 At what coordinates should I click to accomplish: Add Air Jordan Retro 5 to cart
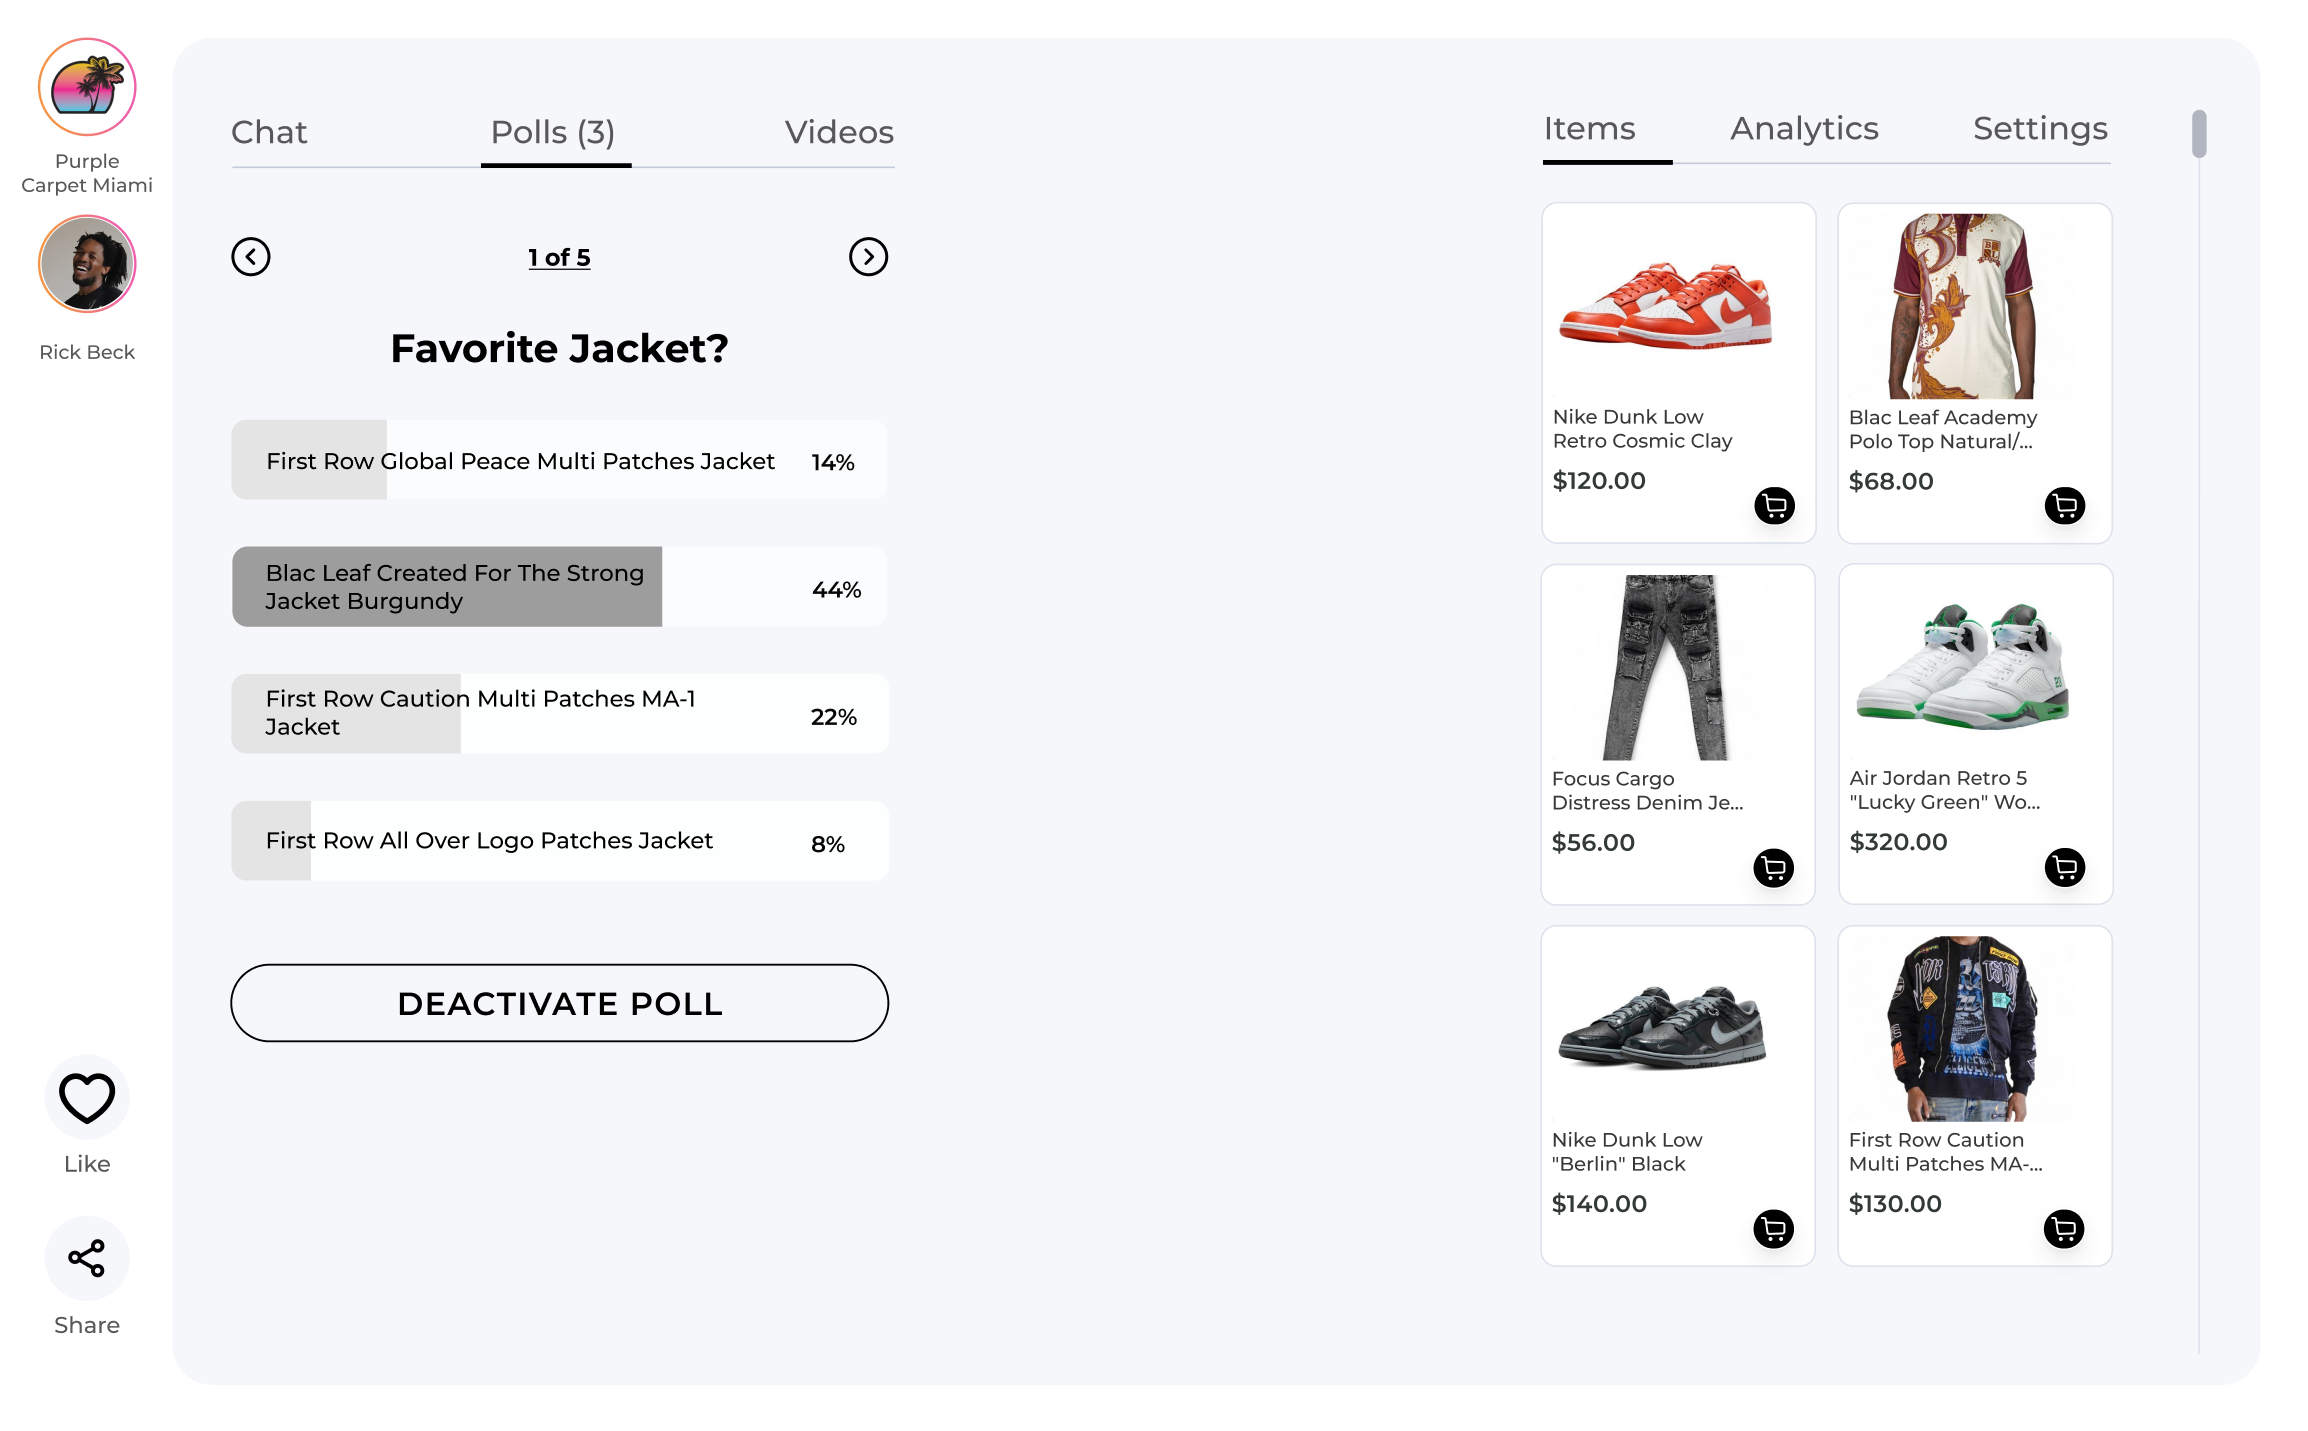pyautogui.click(x=2064, y=867)
